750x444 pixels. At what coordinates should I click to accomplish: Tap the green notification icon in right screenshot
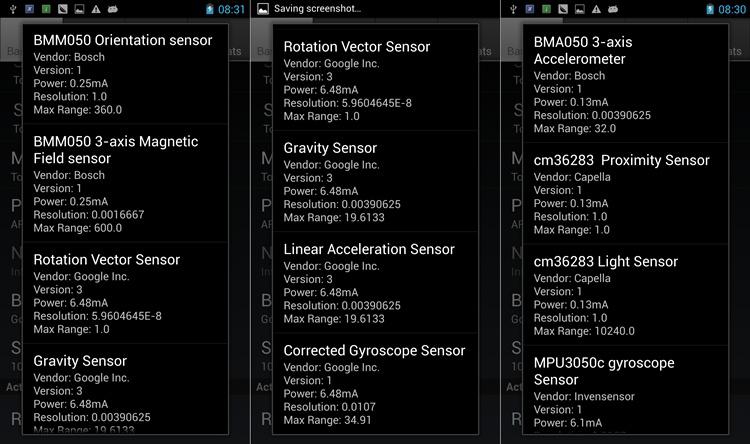point(546,9)
